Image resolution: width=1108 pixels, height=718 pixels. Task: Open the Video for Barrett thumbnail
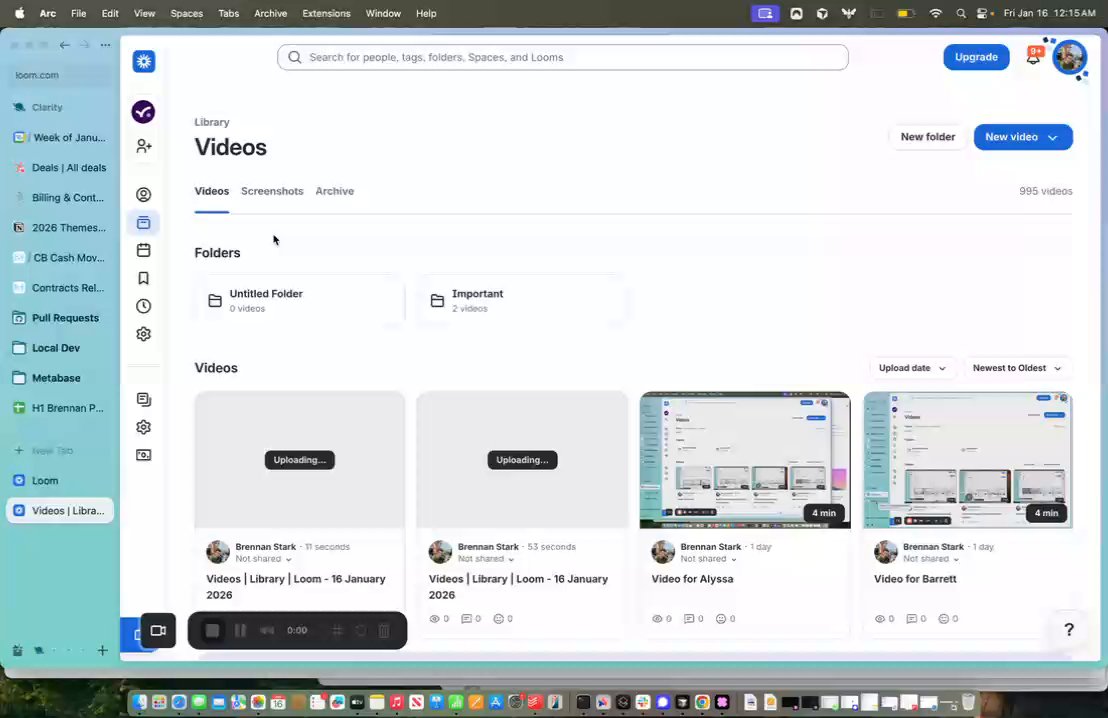tap(967, 460)
